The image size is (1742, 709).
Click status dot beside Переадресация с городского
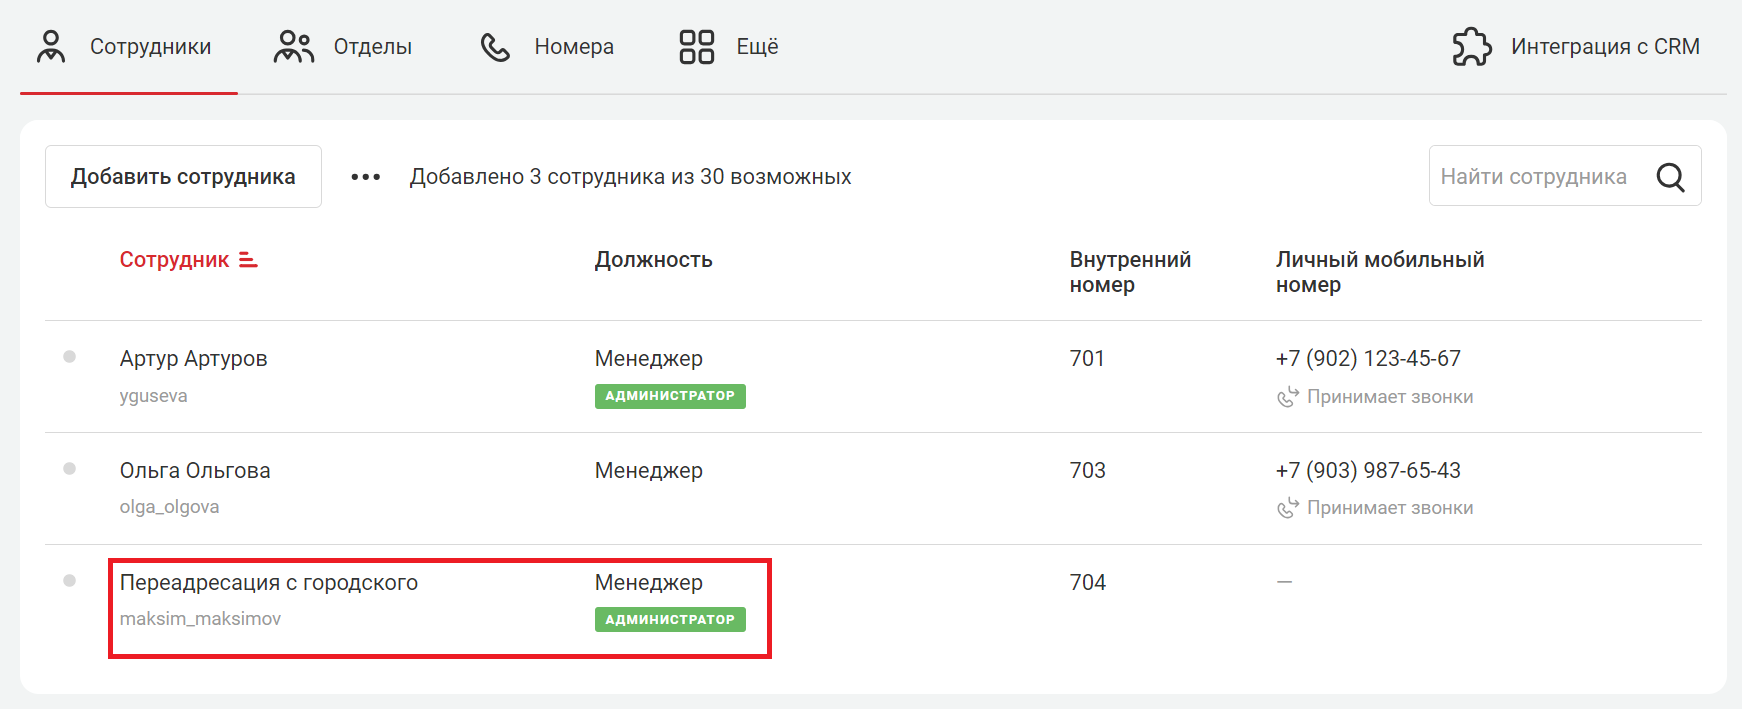69,581
